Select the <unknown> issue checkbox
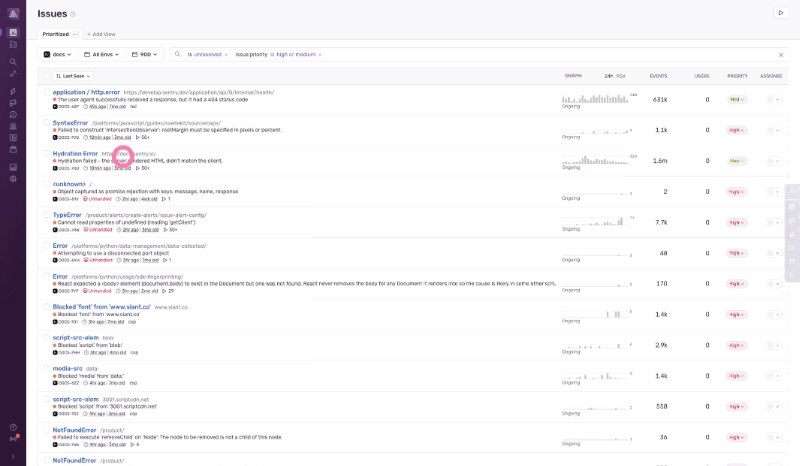 [46, 184]
